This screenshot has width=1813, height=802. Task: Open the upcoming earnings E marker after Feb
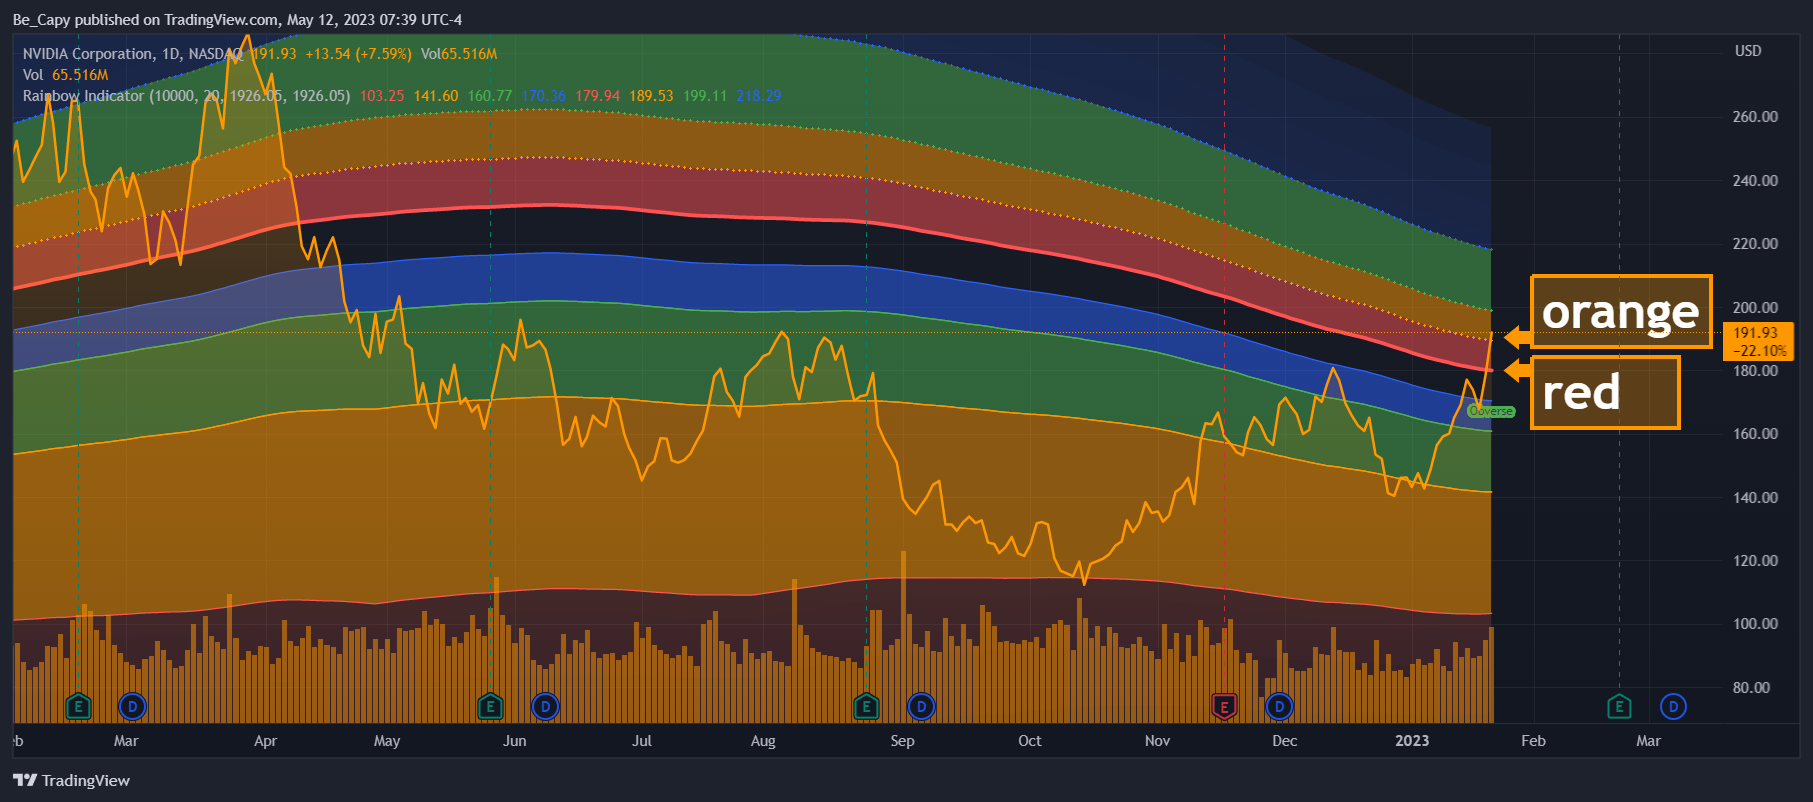pos(1619,707)
